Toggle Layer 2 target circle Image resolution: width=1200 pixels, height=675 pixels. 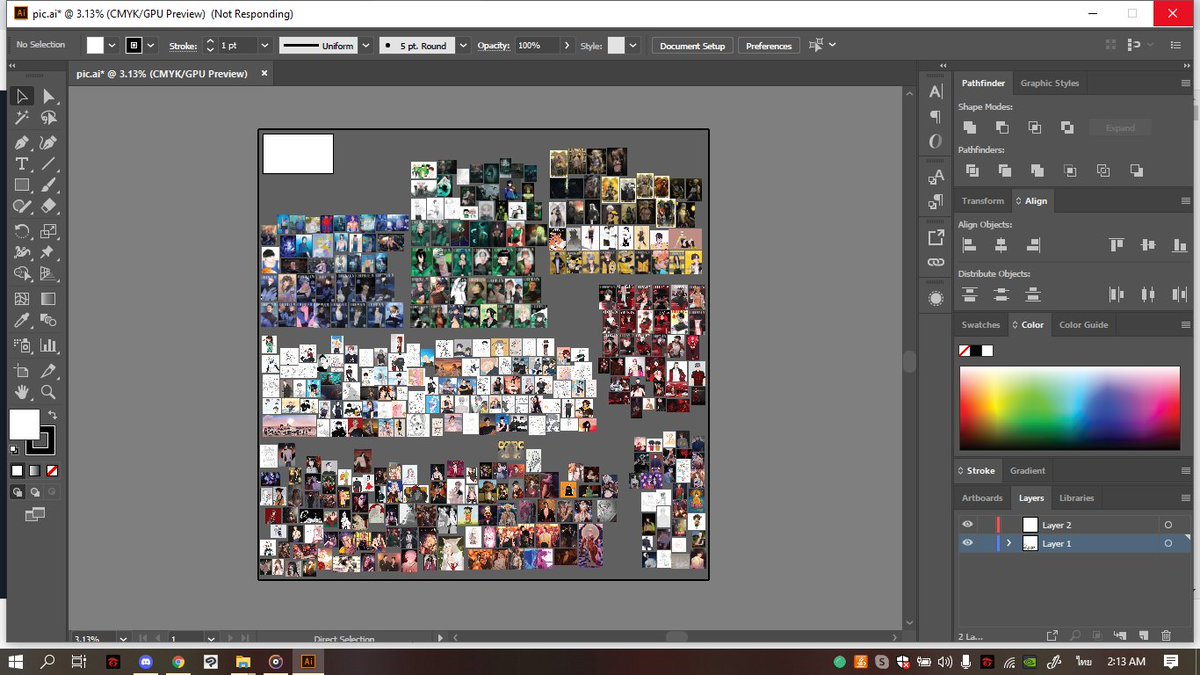[1168, 525]
